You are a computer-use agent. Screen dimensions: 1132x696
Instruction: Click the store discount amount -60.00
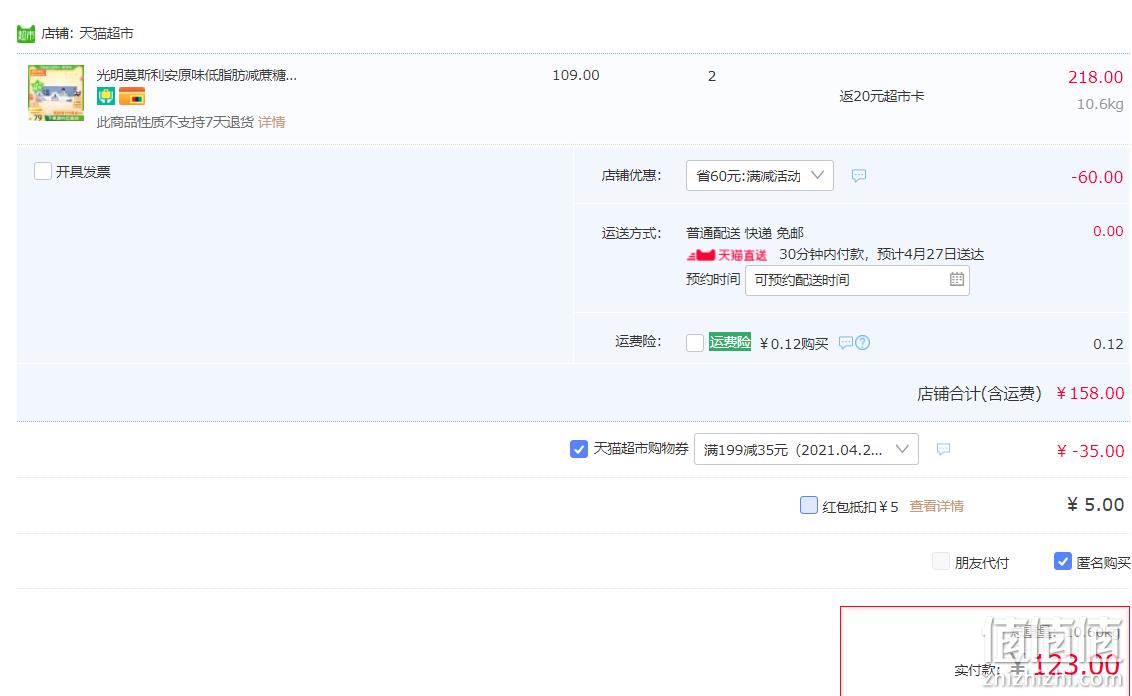coord(1097,177)
